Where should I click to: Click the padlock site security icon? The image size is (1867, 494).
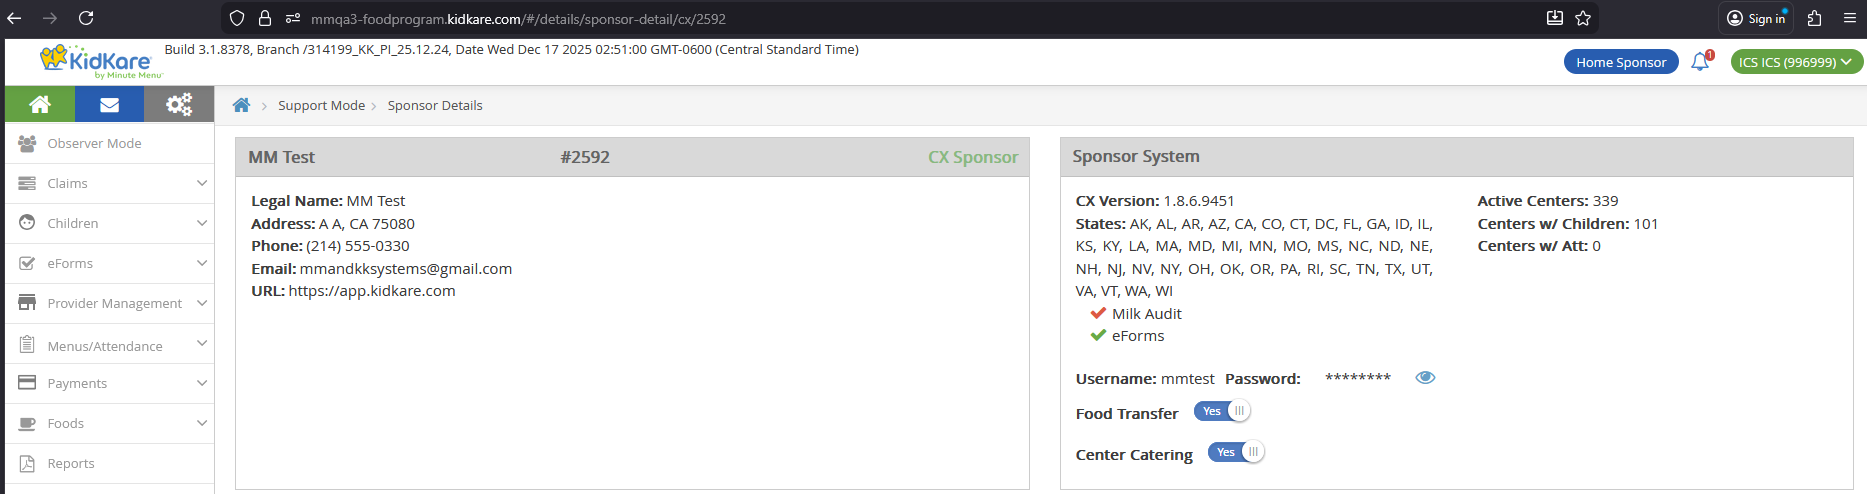coord(265,18)
